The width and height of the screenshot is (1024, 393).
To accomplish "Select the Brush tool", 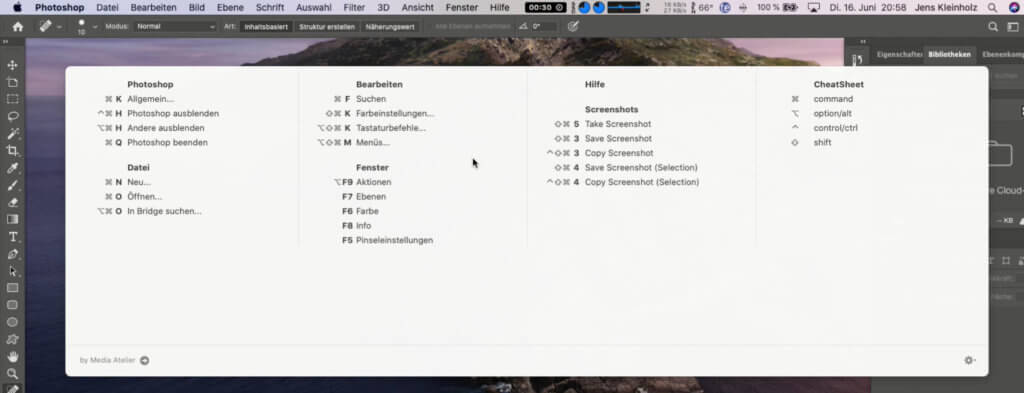I will click(x=12, y=185).
